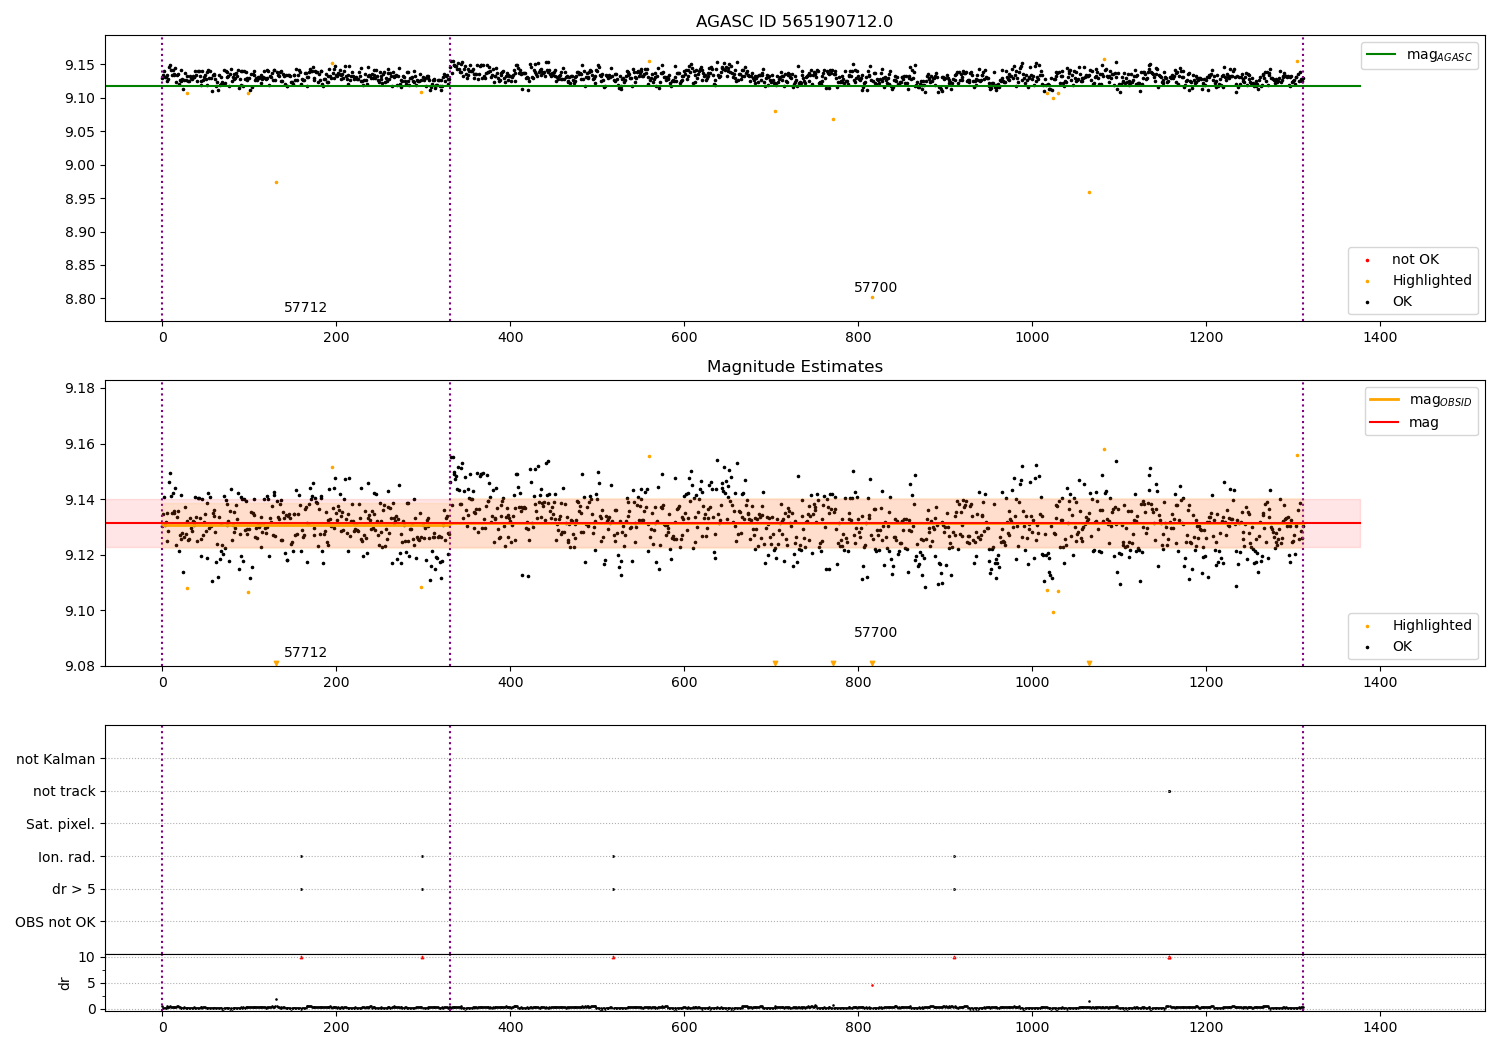Click the '10' tick on the dr axis

point(87,957)
